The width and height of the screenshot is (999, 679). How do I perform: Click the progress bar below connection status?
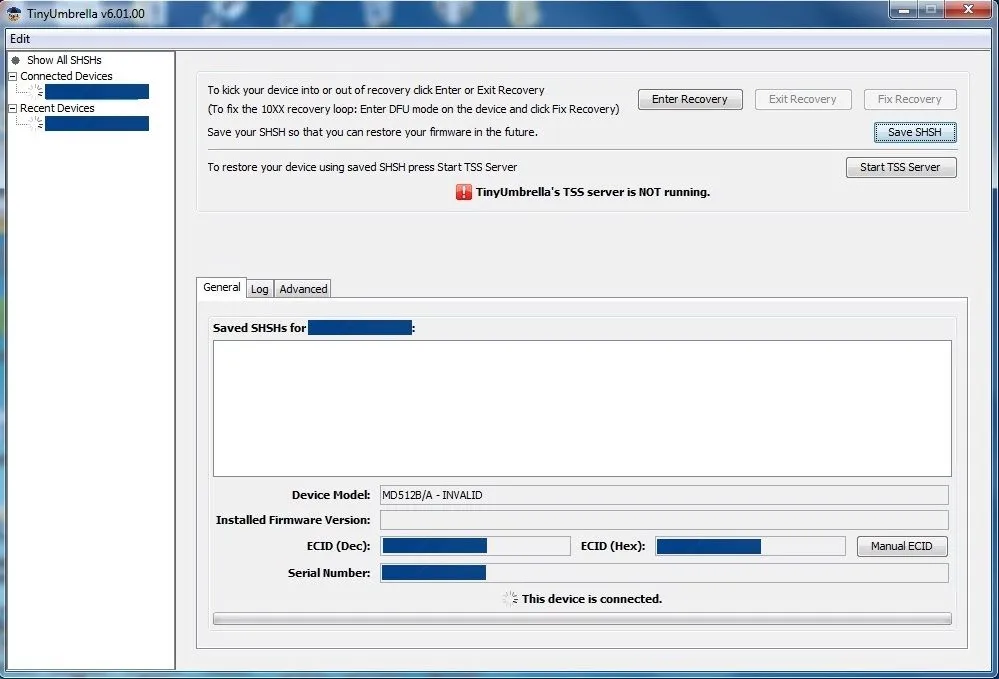pyautogui.click(x=582, y=619)
